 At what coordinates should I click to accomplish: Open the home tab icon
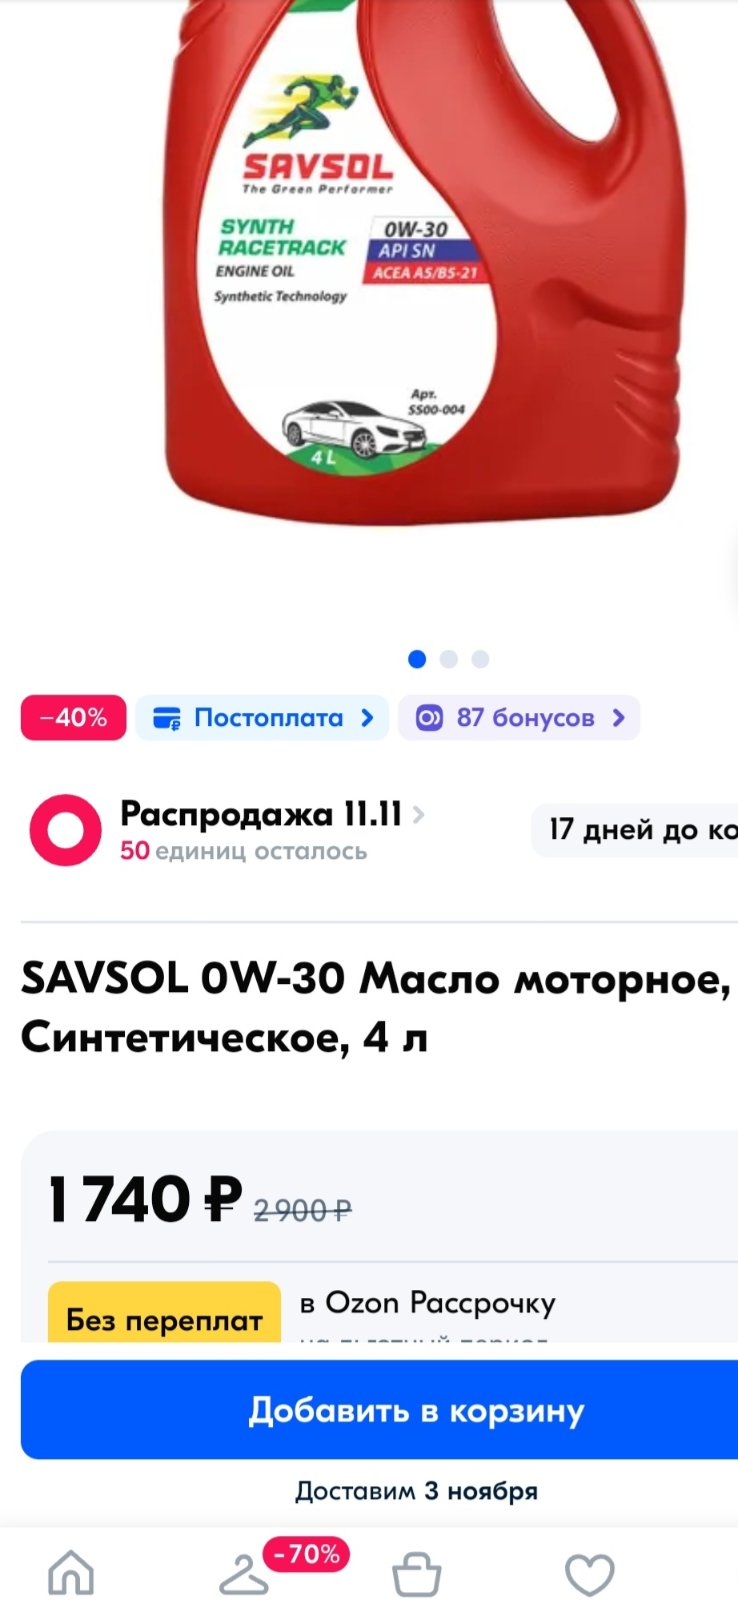tap(72, 1573)
